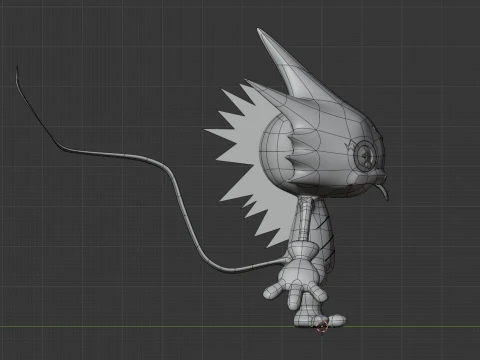
Task: Click the 3D cursor at the character's feet
Action: point(322,327)
